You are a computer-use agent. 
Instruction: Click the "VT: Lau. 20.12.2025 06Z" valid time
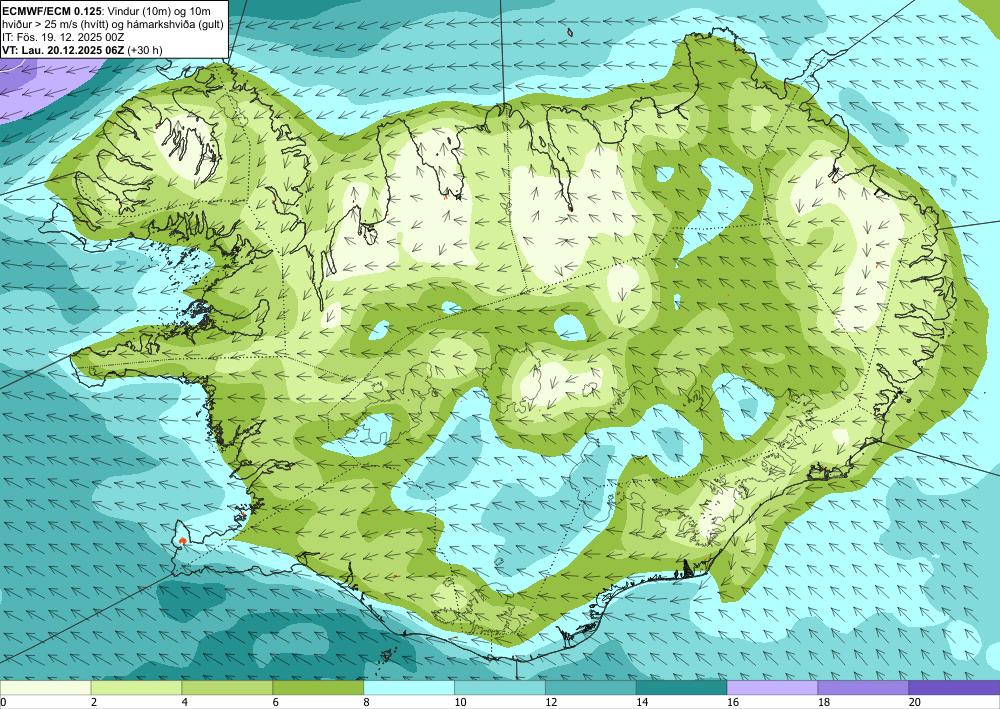point(63,50)
